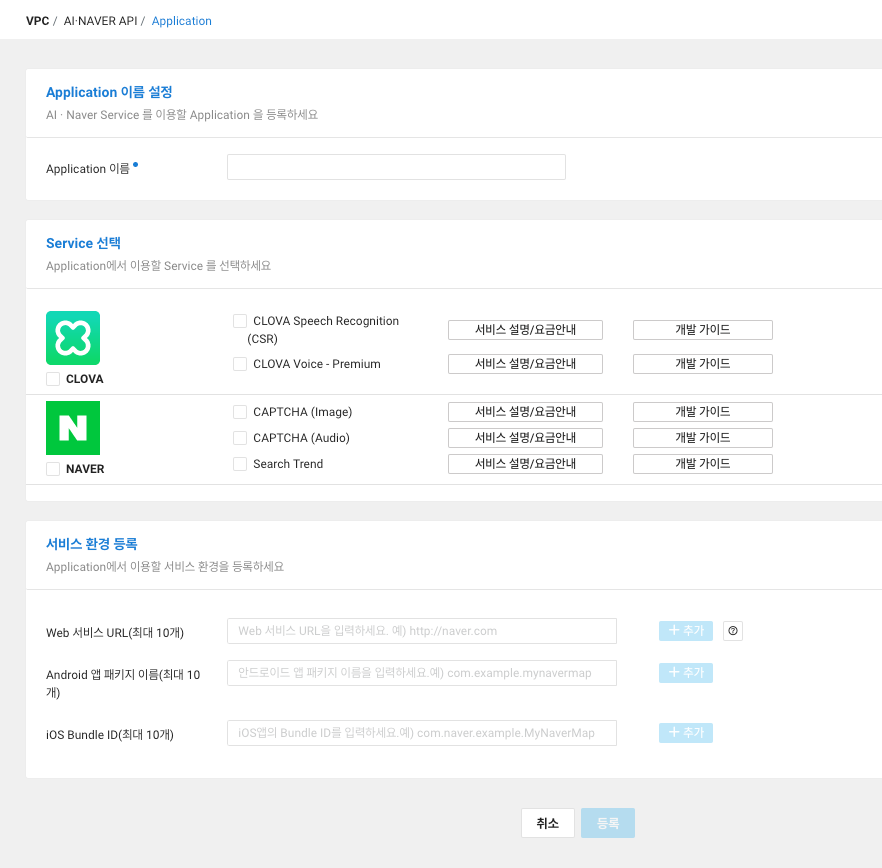Click the 등록 register button
Image resolution: width=882 pixels, height=868 pixels.
pos(608,823)
